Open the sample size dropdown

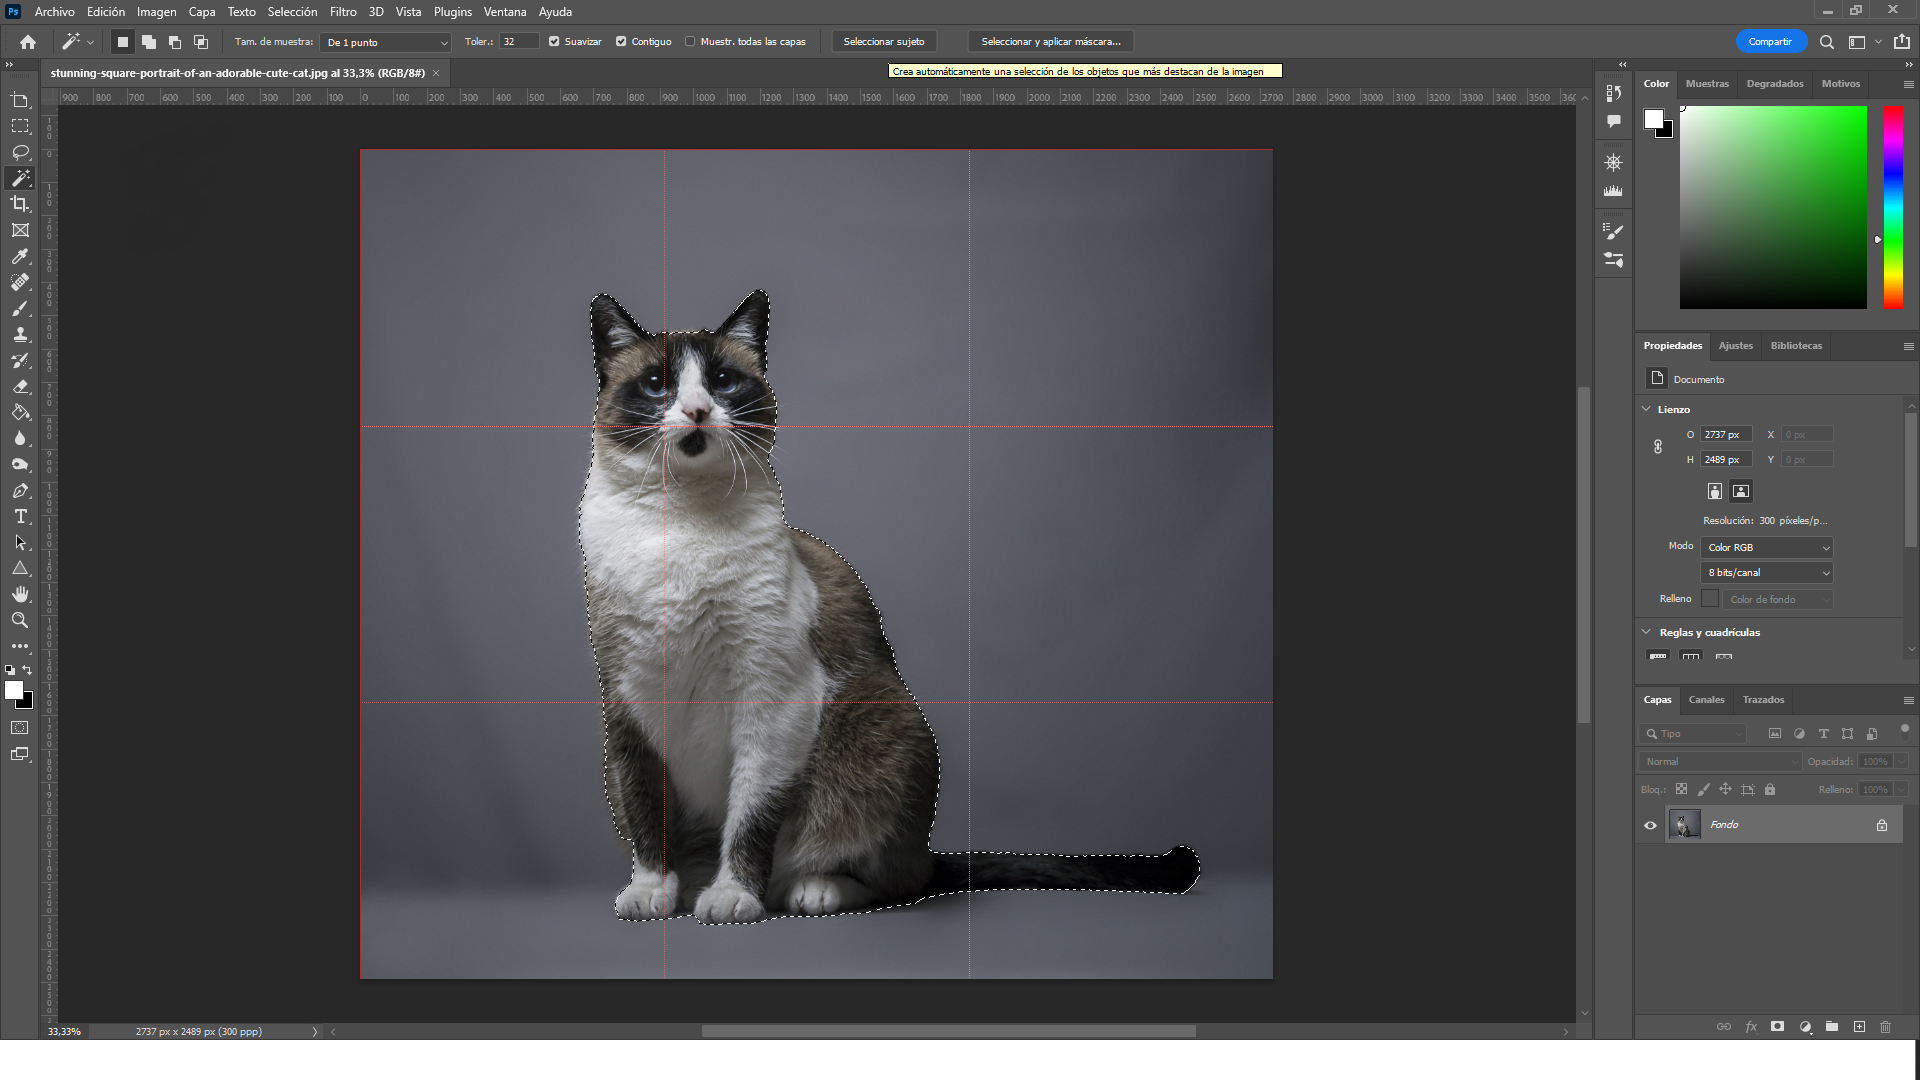click(x=387, y=42)
